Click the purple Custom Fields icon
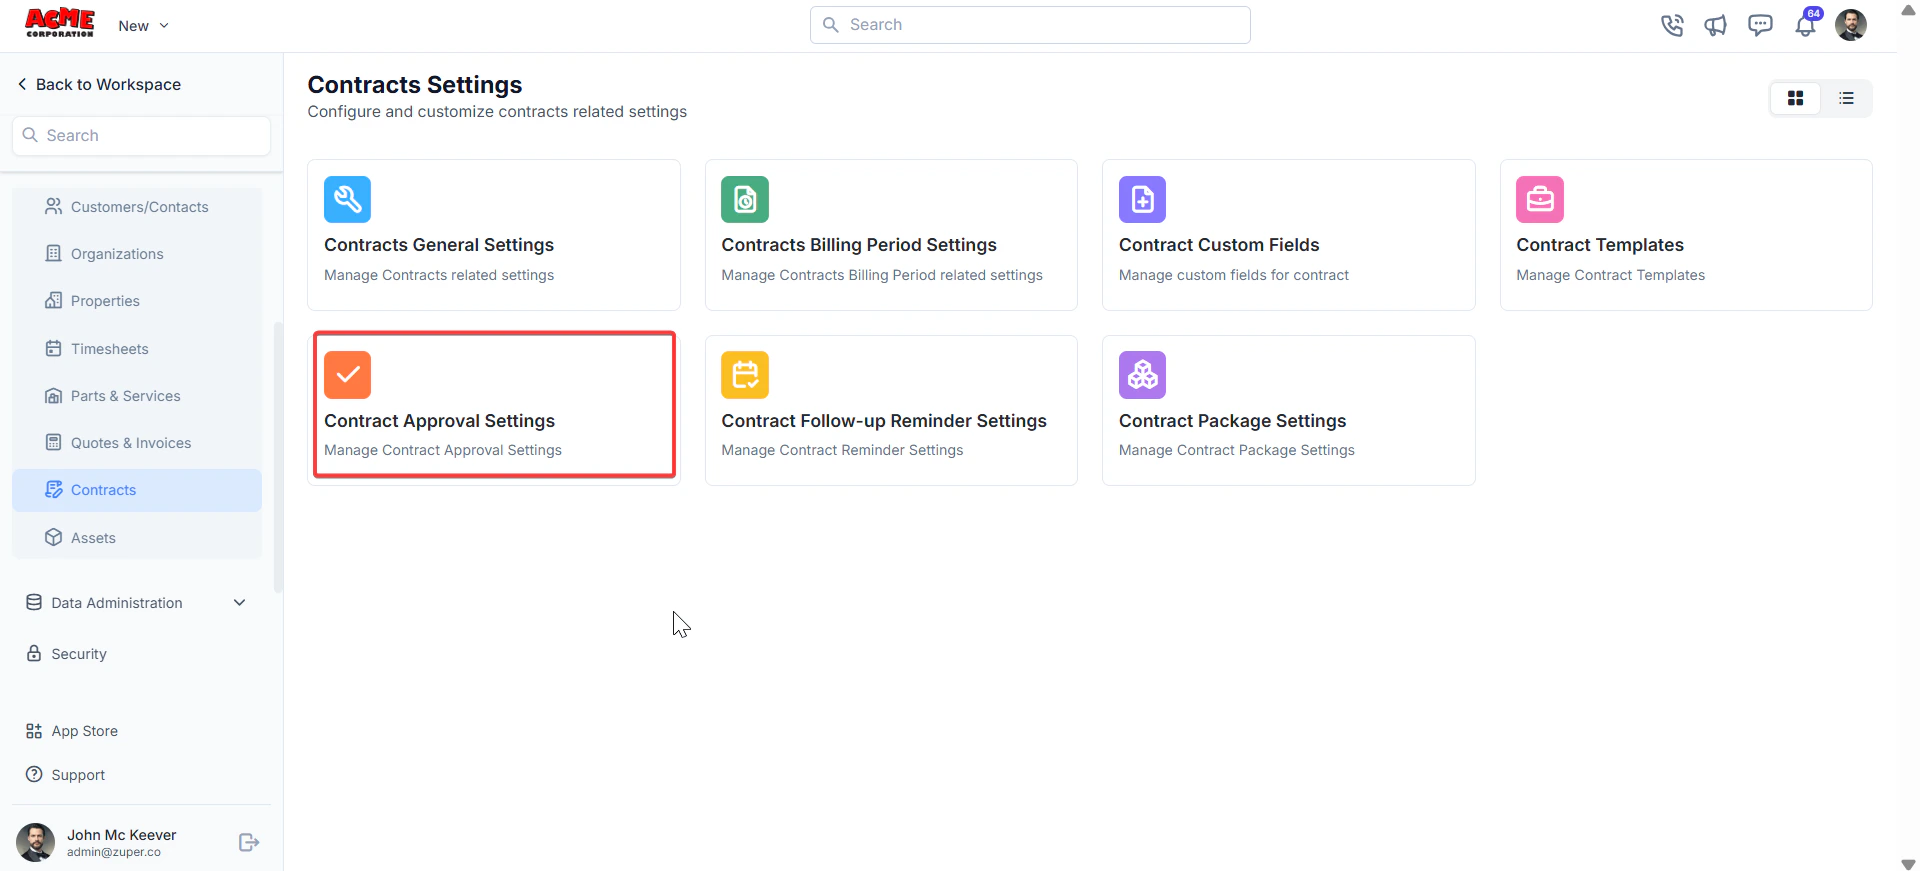Image resolution: width=1920 pixels, height=871 pixels. [1142, 199]
